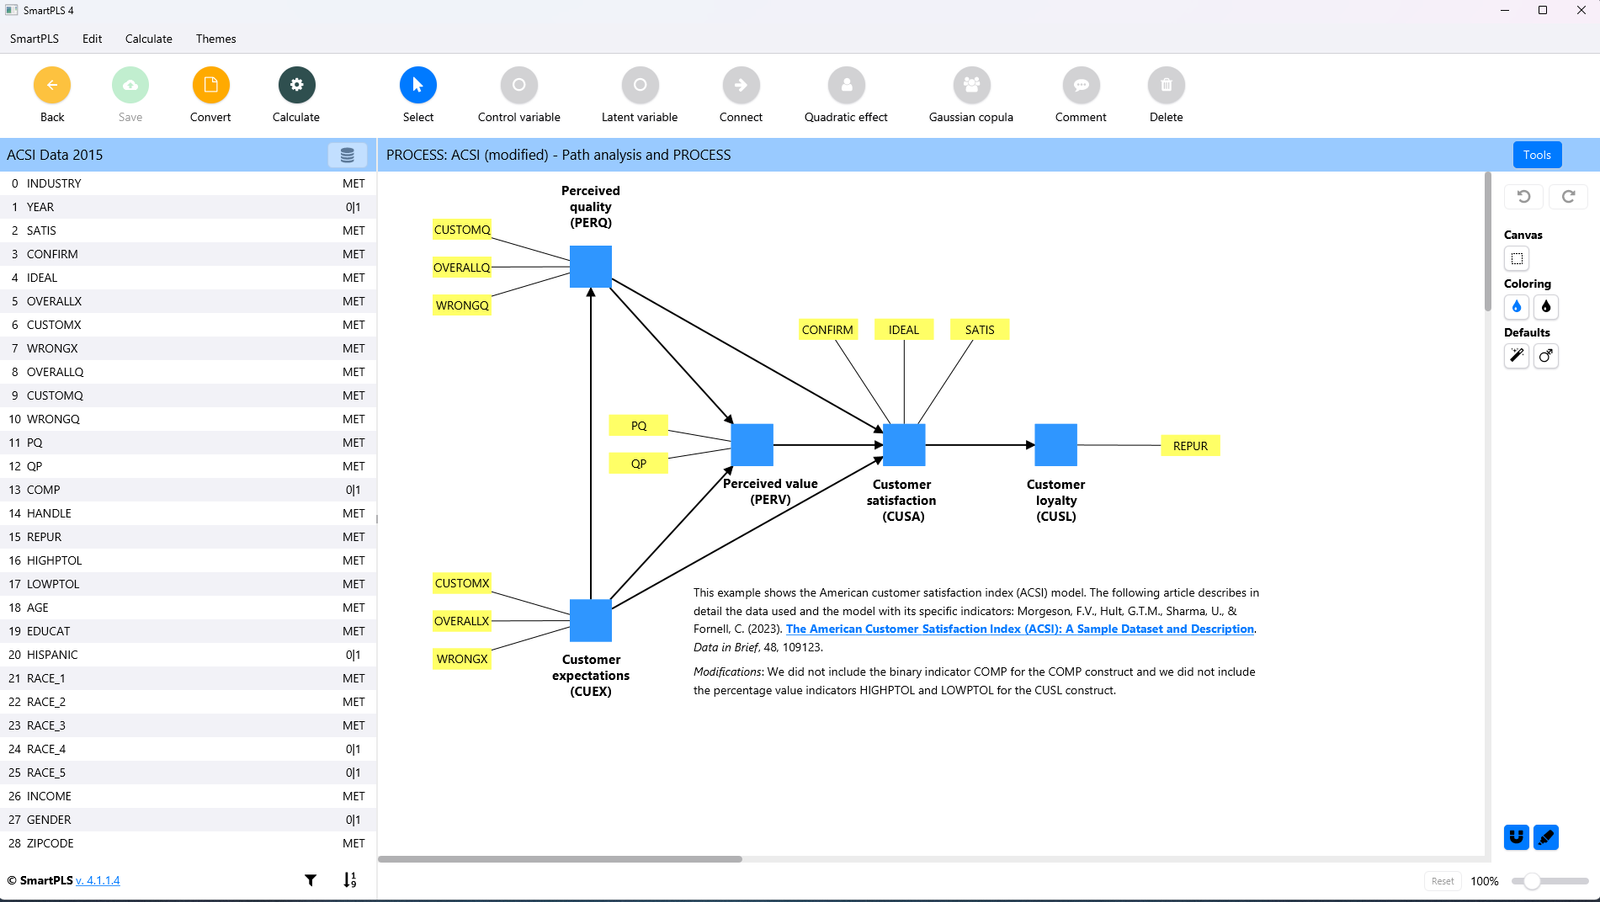
Task: Select the SATIS indicator box on canvas
Action: (x=980, y=330)
